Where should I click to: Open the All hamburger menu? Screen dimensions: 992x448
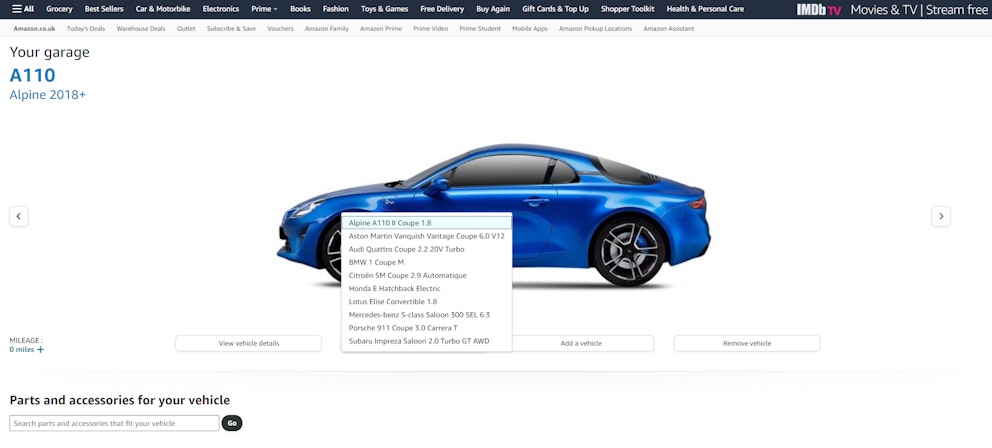coord(23,9)
